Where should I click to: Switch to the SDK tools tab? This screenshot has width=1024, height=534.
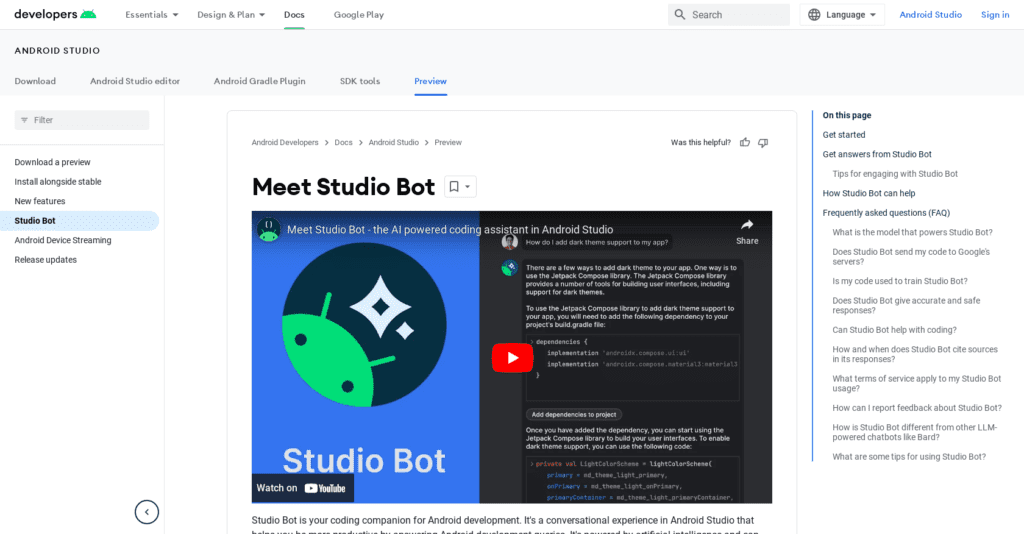pos(360,81)
